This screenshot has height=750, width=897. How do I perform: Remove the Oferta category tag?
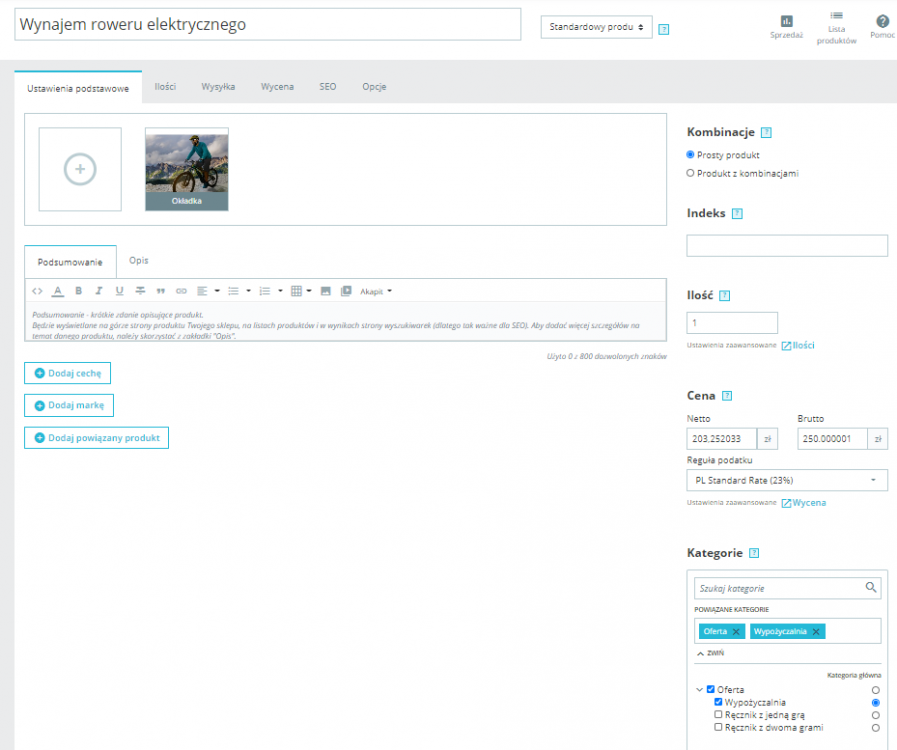click(736, 632)
